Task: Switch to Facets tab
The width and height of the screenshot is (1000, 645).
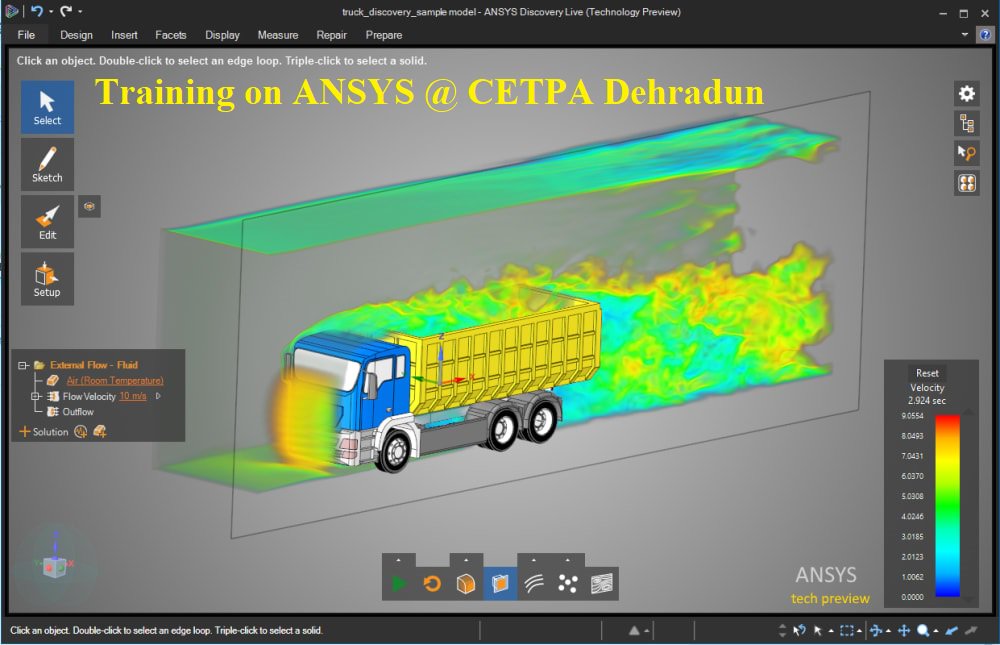Action: 171,35
